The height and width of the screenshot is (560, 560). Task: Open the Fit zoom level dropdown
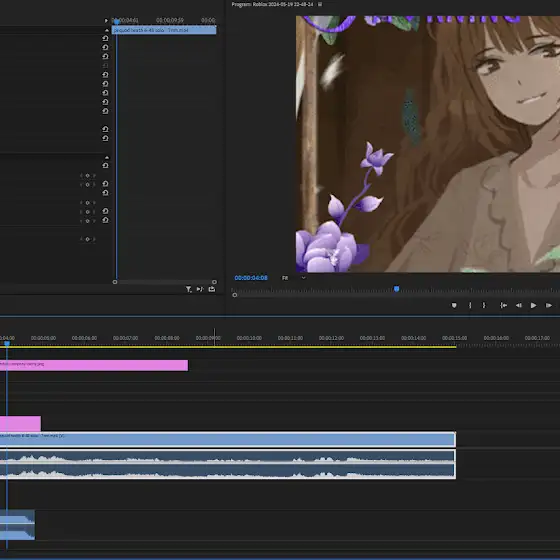coord(294,278)
